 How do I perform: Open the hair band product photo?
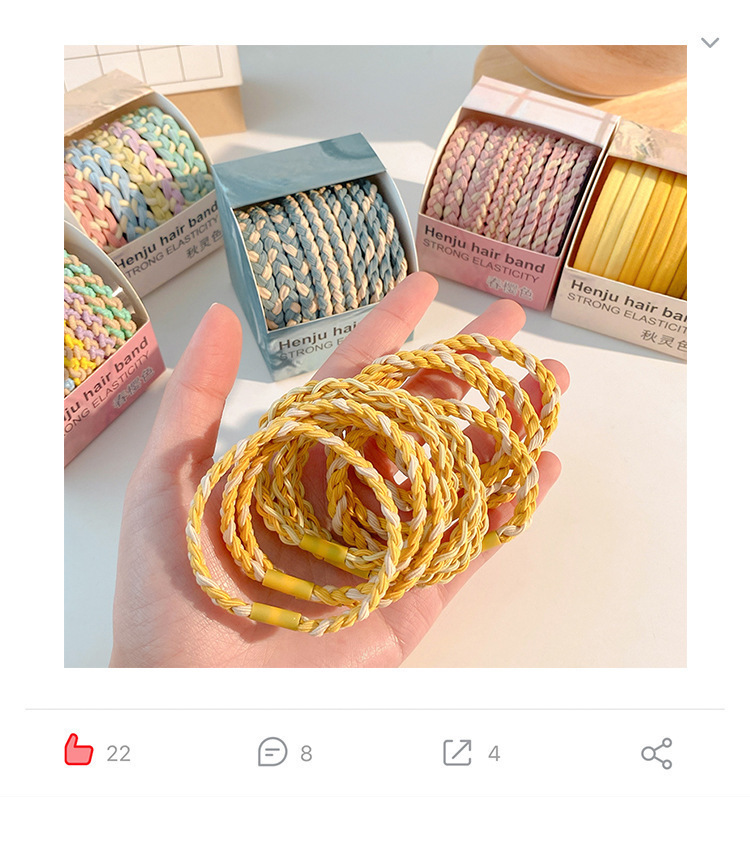(375, 355)
